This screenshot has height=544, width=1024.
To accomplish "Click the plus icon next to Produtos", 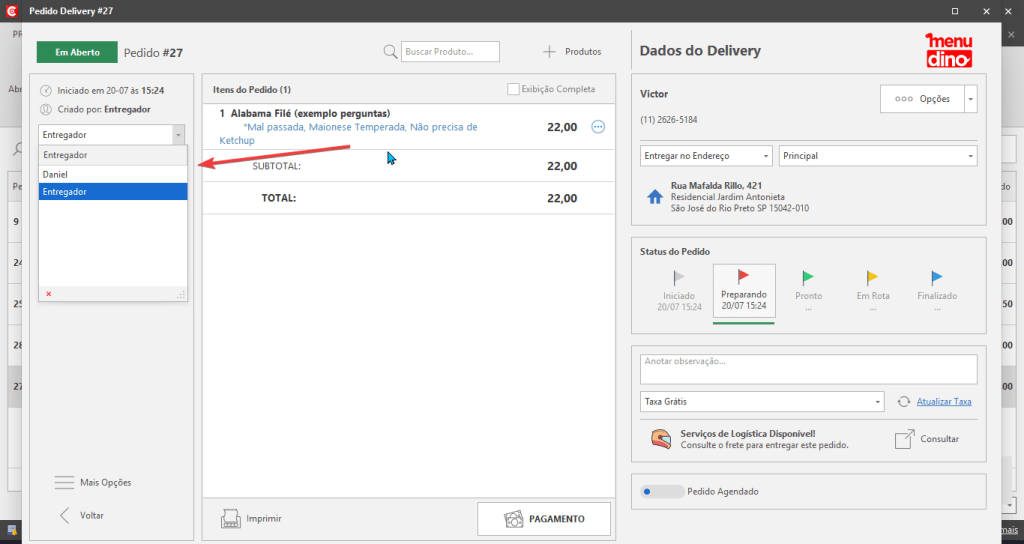I will tap(549, 52).
